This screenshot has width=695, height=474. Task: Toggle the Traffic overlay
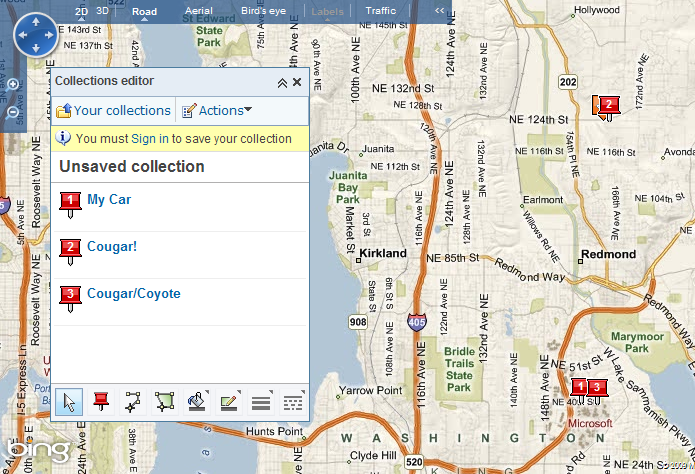pyautogui.click(x=380, y=11)
